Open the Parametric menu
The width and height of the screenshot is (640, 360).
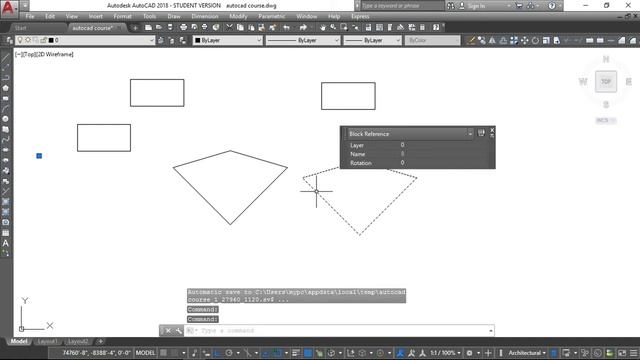coord(271,16)
